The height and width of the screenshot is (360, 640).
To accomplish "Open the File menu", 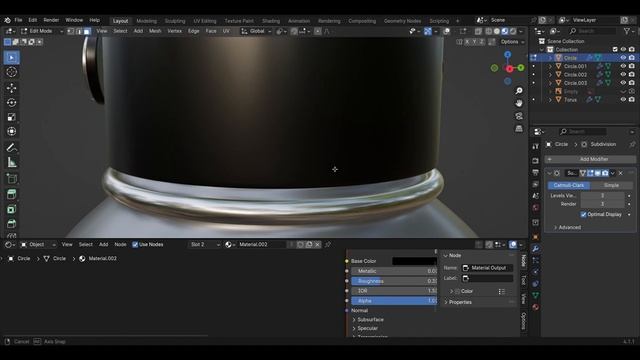I will tap(18, 20).
